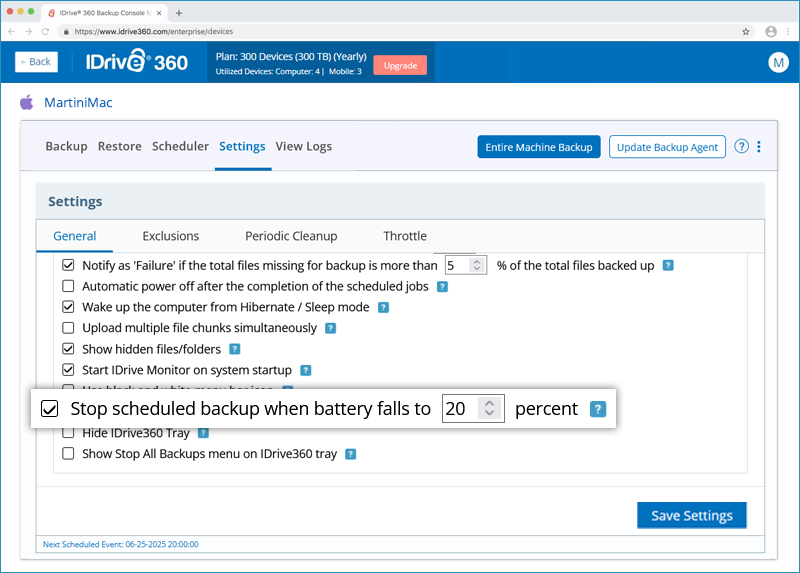Open the Backup tab

click(66, 146)
